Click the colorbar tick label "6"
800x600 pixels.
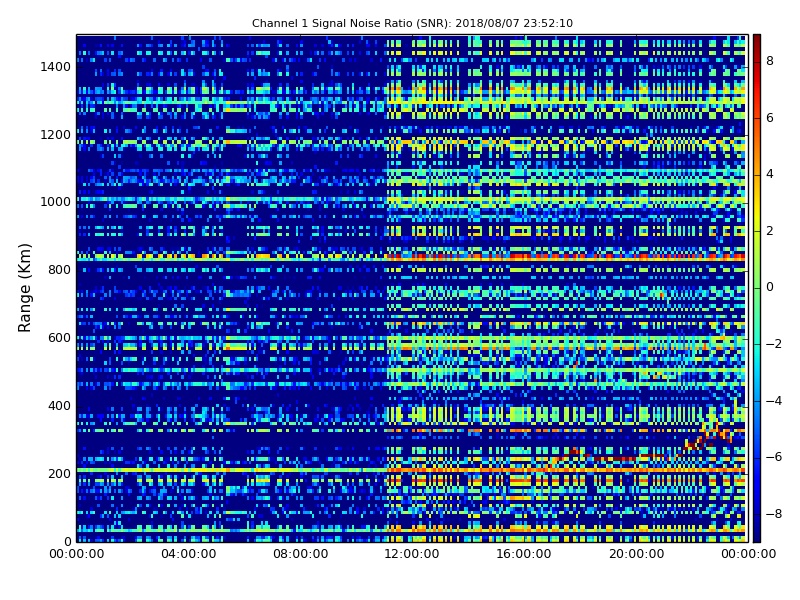coord(770,118)
